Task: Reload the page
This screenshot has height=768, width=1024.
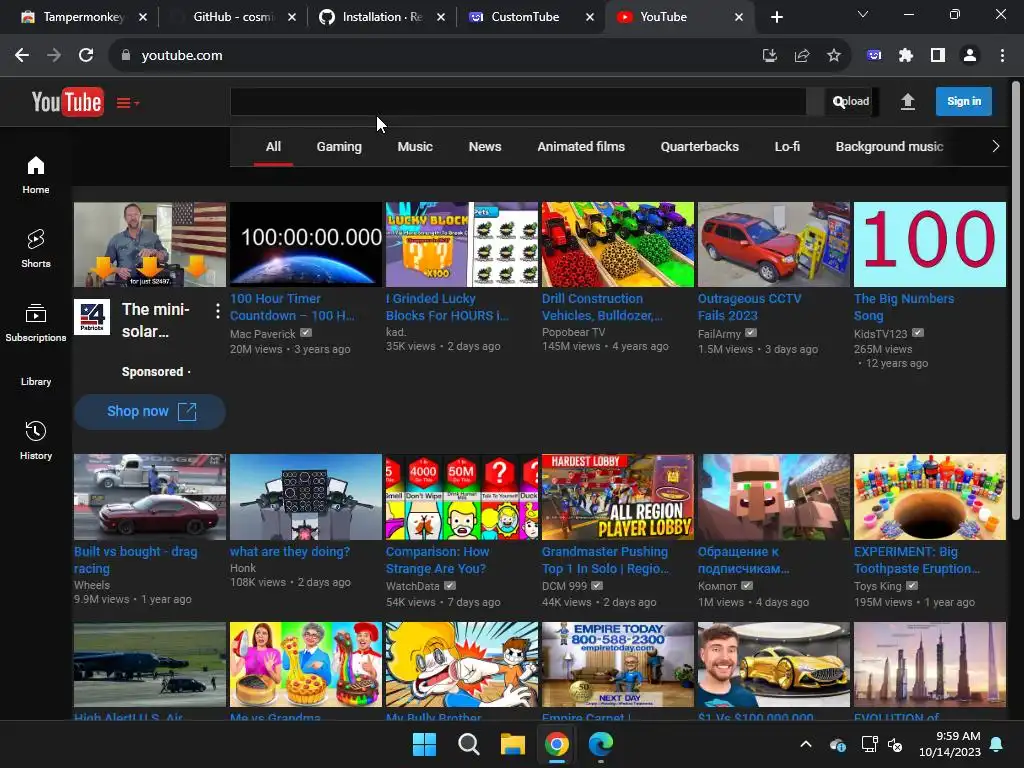Action: pos(86,56)
